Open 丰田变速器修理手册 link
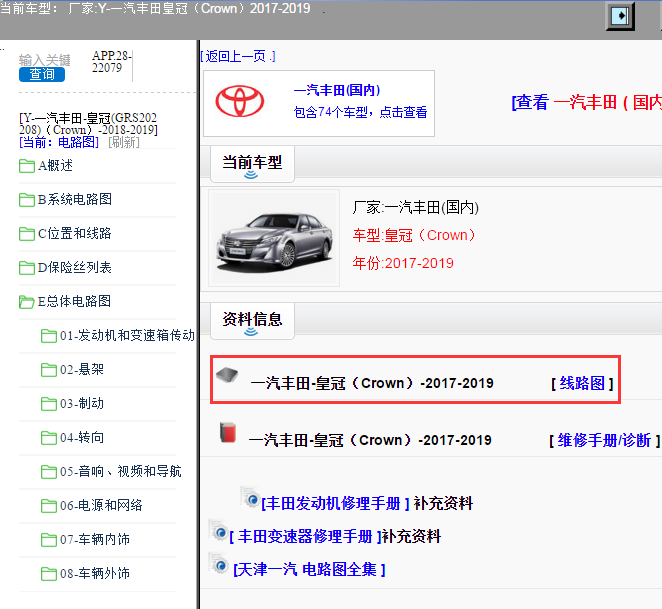This screenshot has height=609, width=662. [x=305, y=537]
